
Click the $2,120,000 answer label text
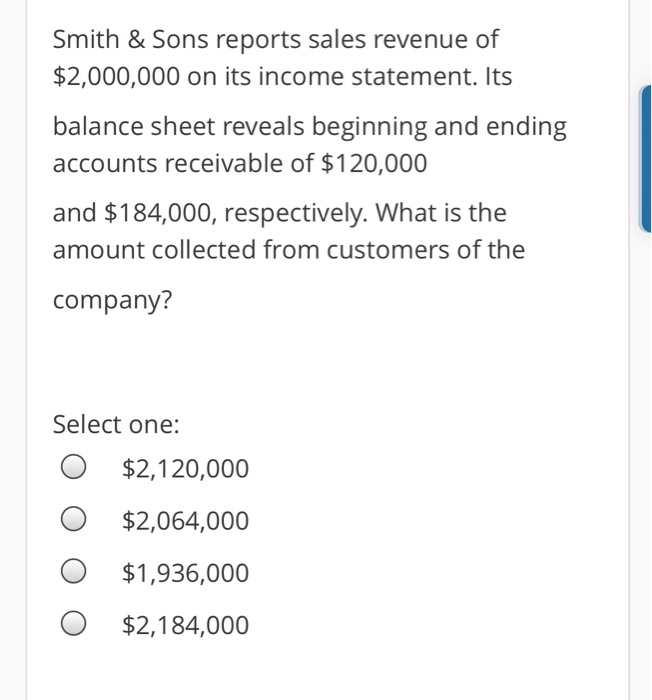[x=185, y=469]
